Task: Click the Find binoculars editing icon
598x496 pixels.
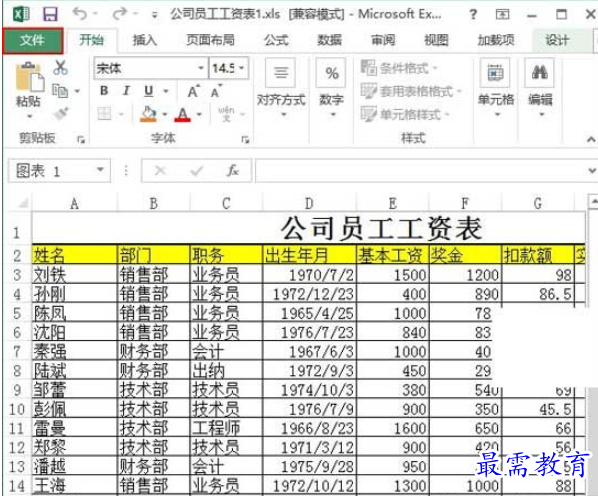Action: click(540, 72)
